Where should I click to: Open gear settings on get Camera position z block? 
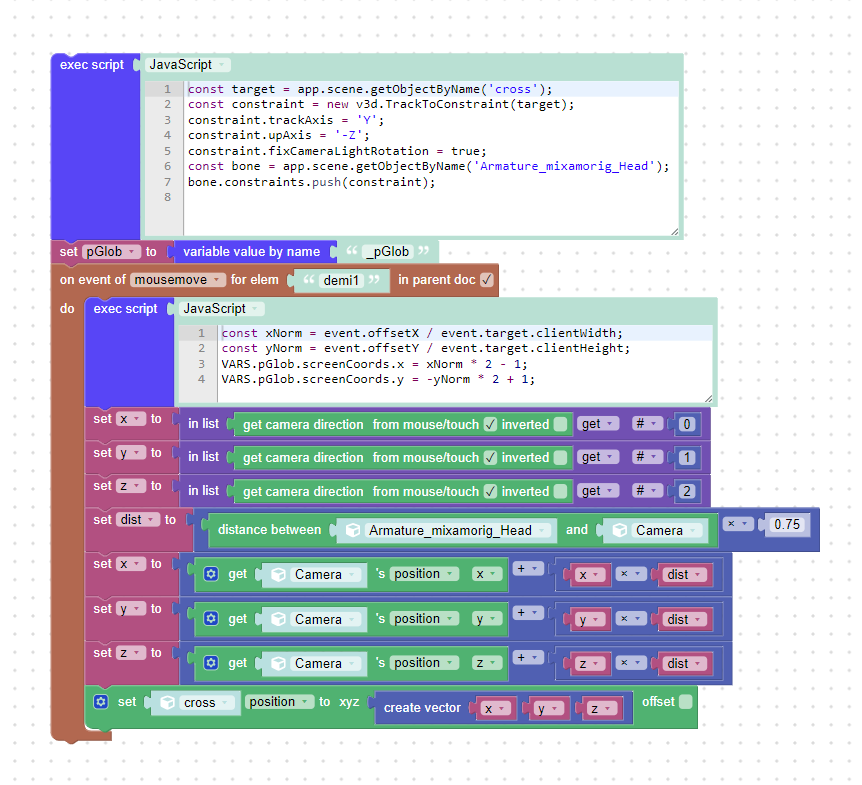click(211, 663)
